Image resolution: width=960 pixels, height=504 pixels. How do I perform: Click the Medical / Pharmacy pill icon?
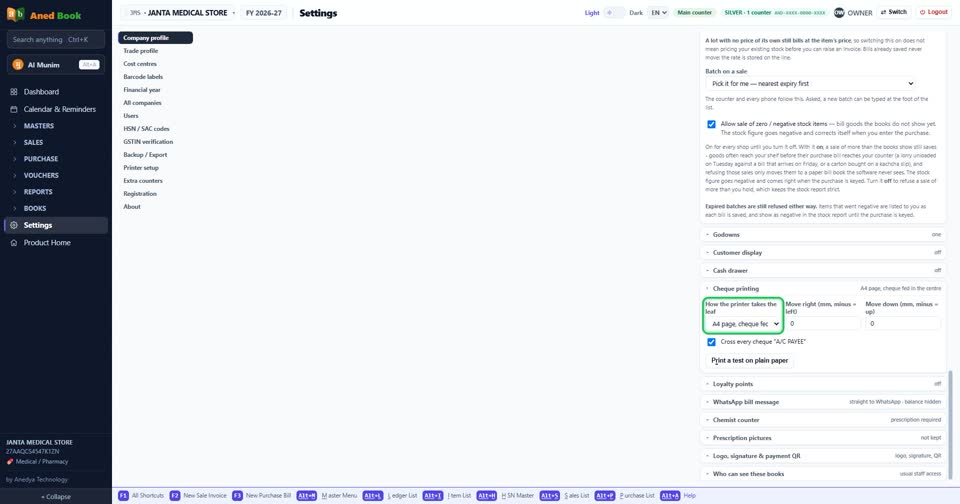point(10,462)
